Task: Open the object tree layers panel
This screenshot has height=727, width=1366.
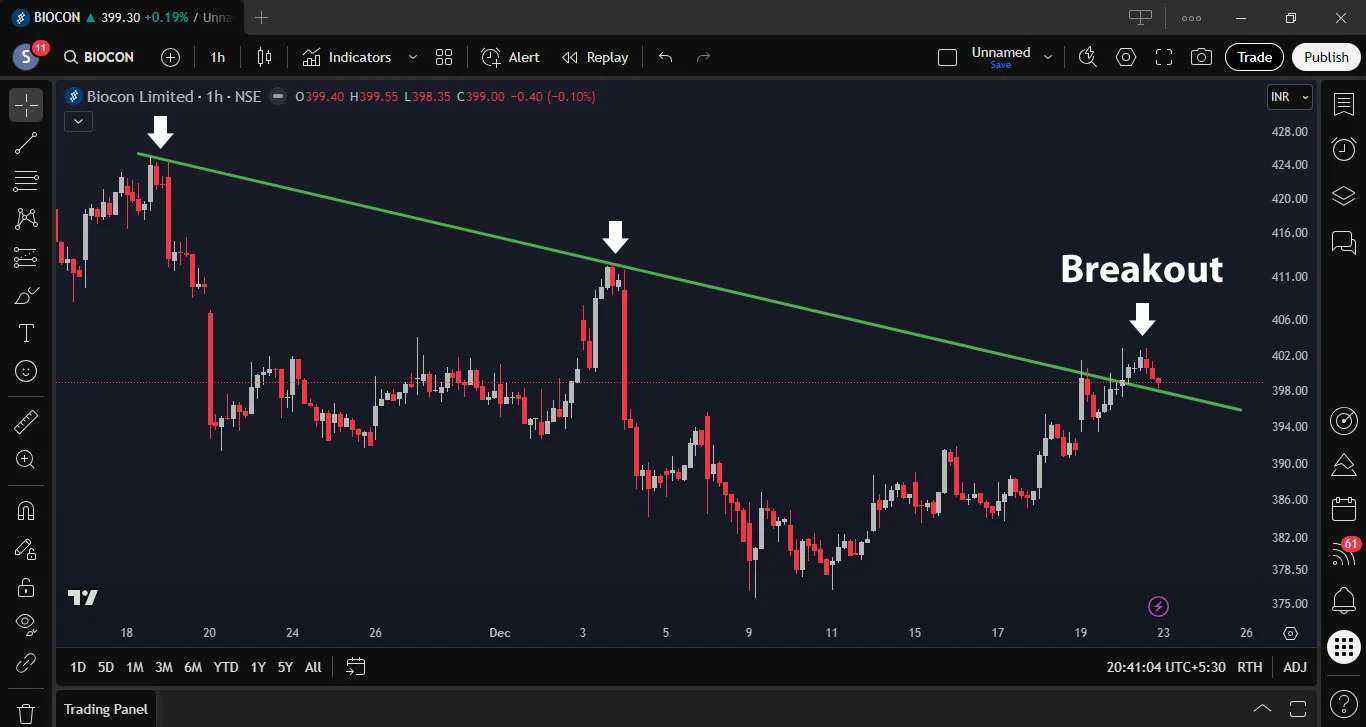Action: click(x=1343, y=196)
